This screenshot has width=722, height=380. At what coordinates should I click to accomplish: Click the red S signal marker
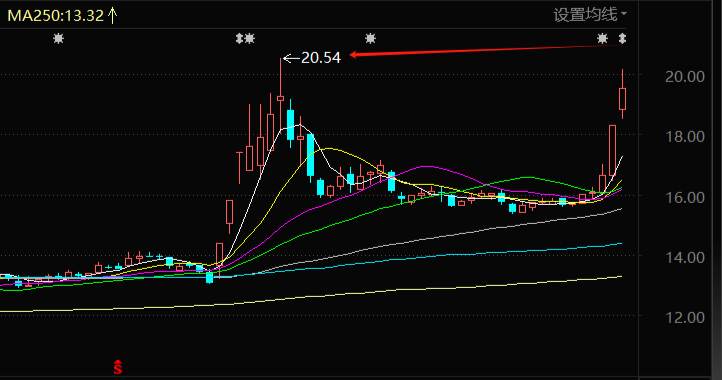[x=118, y=367]
